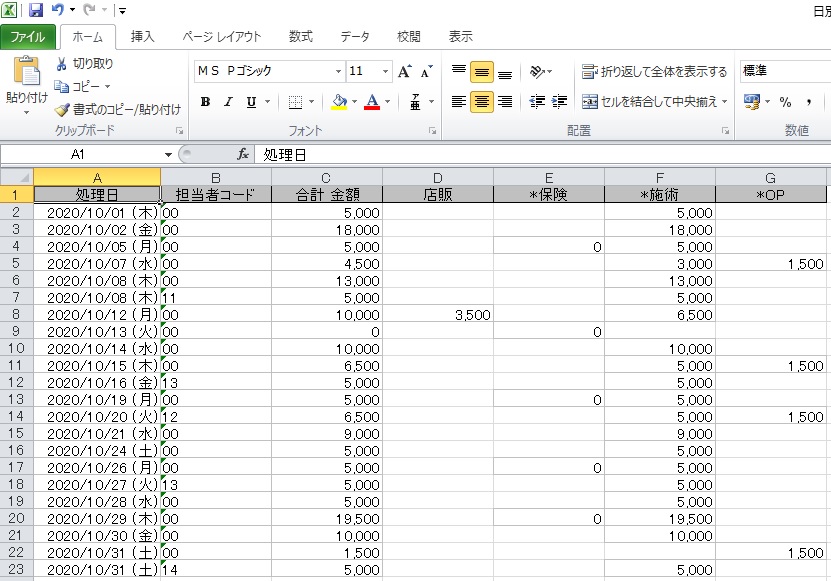Apply accounting currency number format
This screenshot has height=581, width=831.
pyautogui.click(x=752, y=101)
